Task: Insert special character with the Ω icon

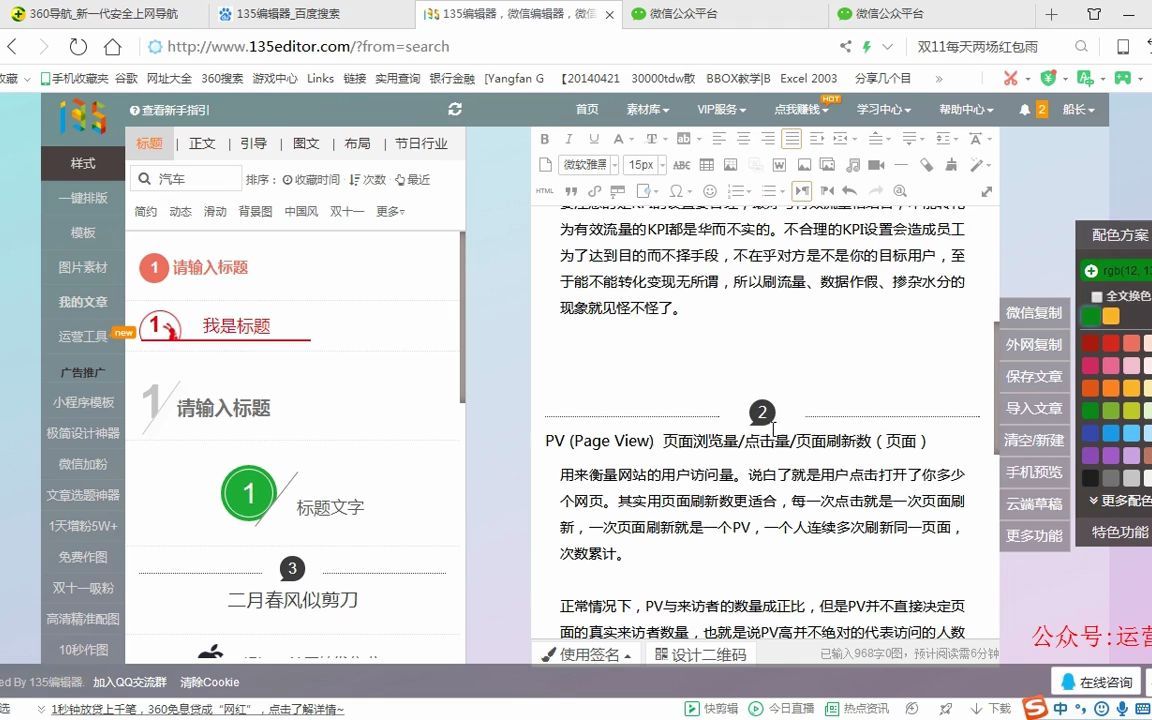Action: [675, 190]
